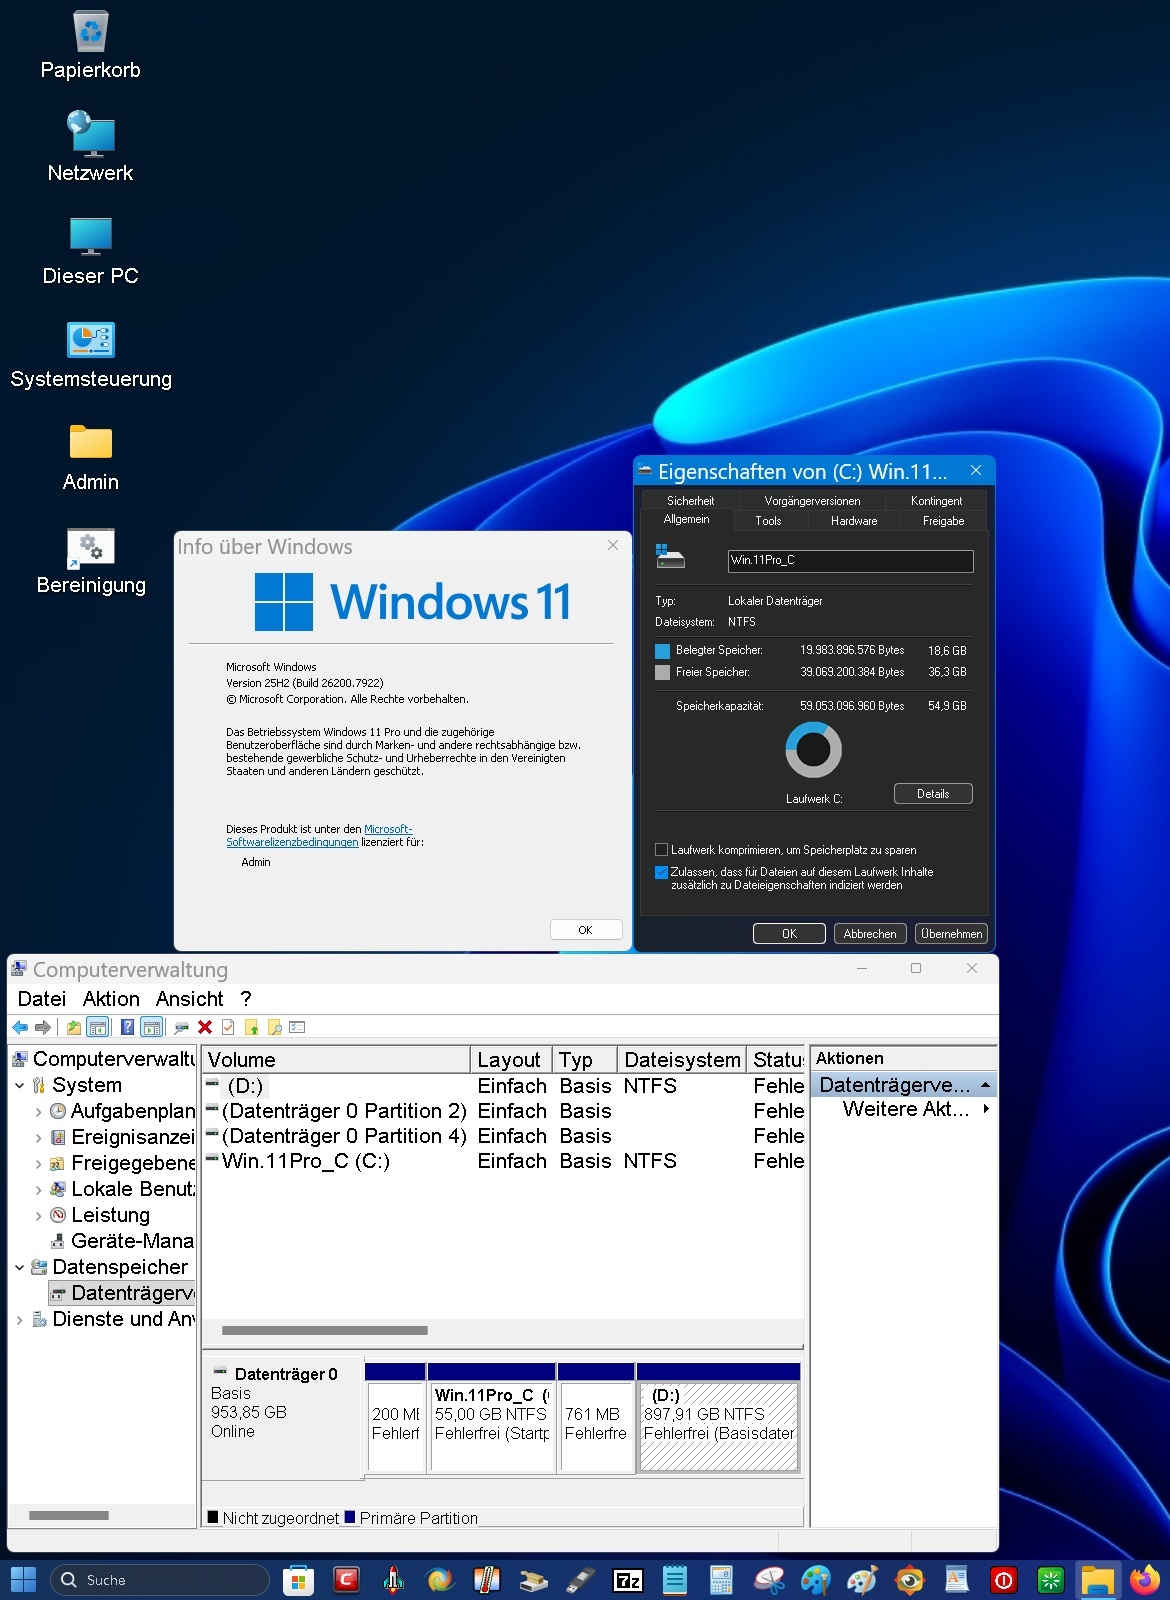Click the Up one level folder toolbar icon

[73, 1027]
